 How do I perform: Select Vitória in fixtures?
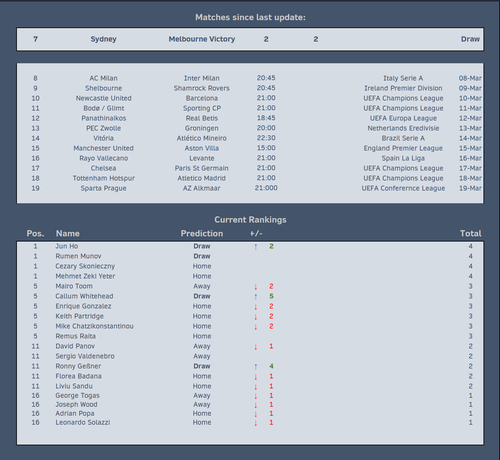pos(103,138)
